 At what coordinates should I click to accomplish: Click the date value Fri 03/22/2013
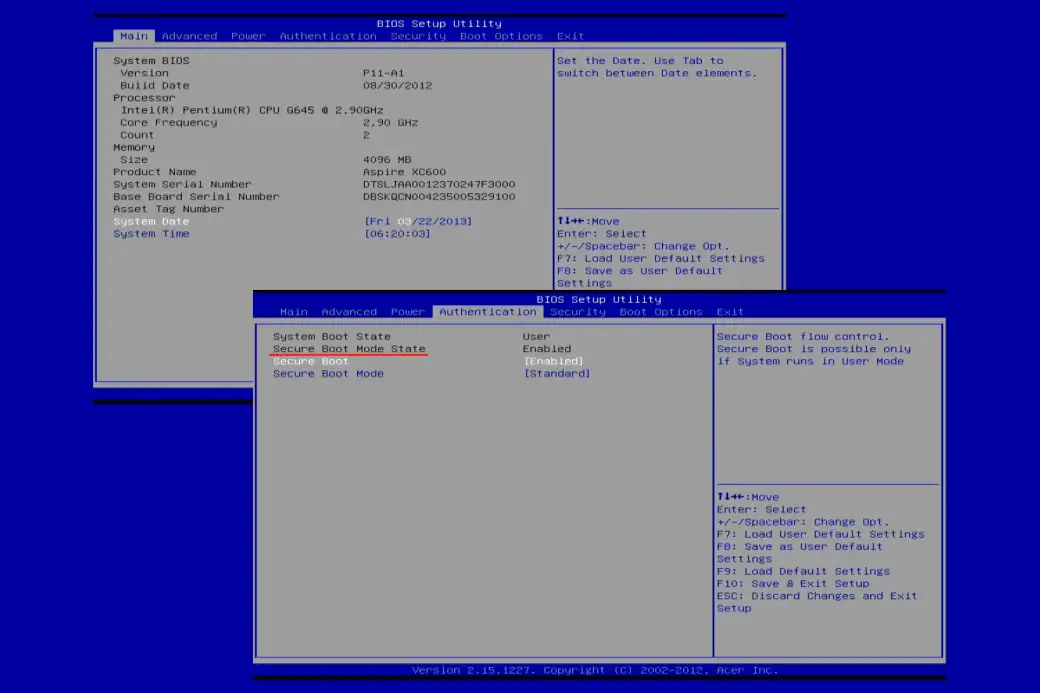click(x=418, y=221)
